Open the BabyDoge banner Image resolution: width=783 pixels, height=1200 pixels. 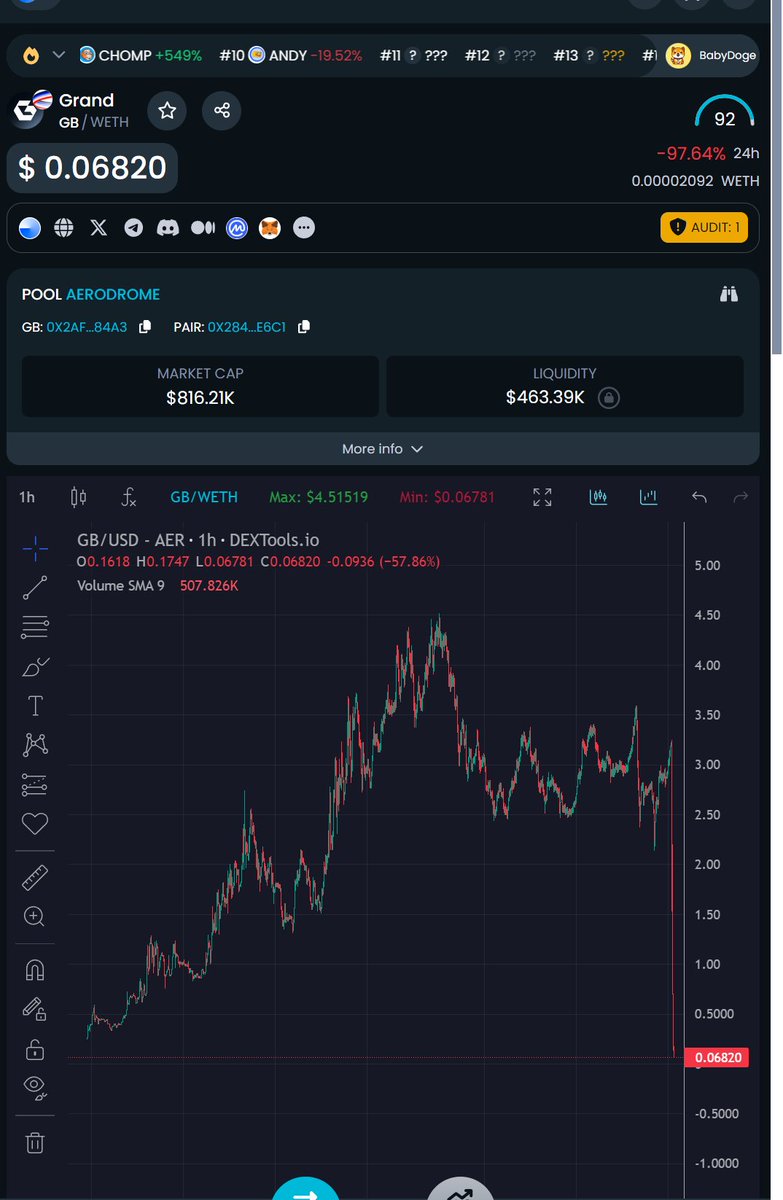711,55
